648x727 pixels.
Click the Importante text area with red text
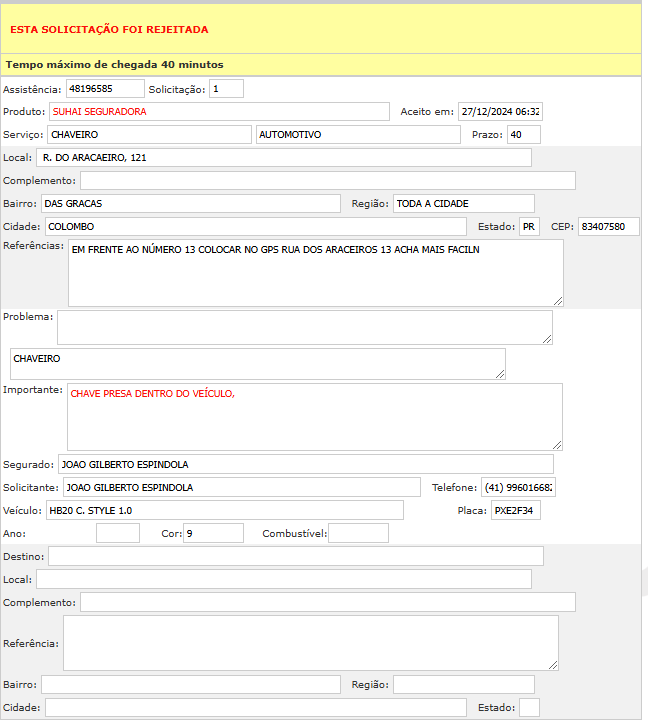point(314,416)
